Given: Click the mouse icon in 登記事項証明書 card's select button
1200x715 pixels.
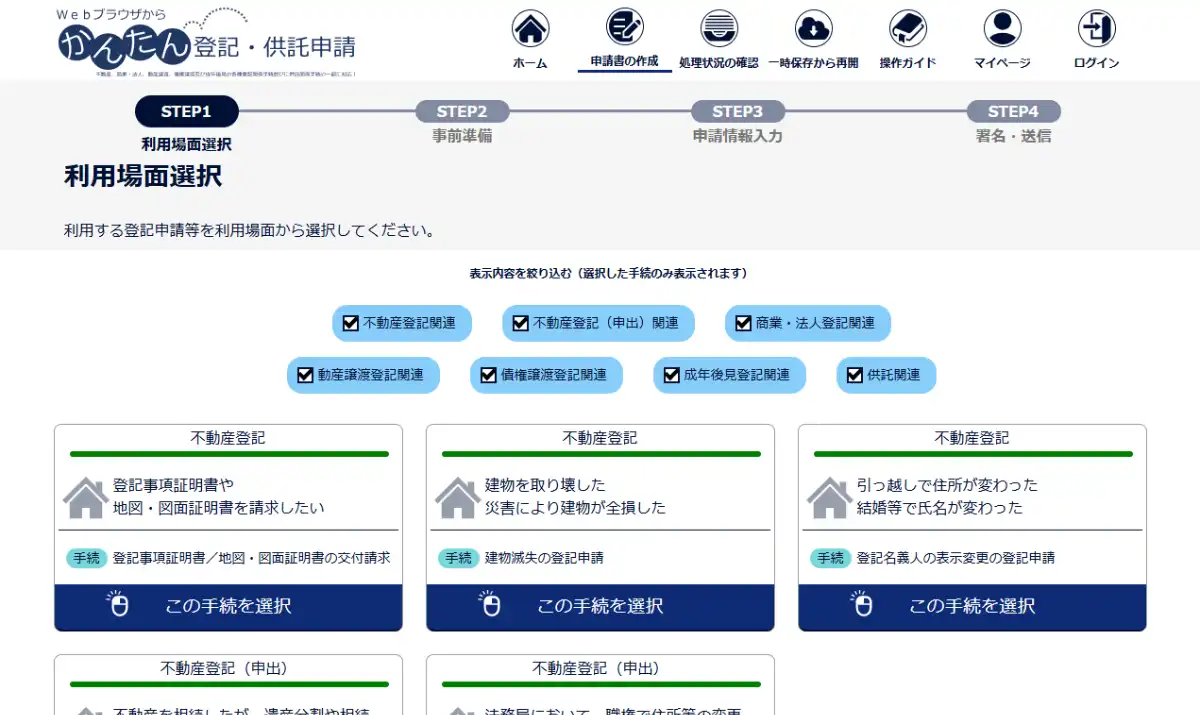Looking at the screenshot, I should [118, 604].
